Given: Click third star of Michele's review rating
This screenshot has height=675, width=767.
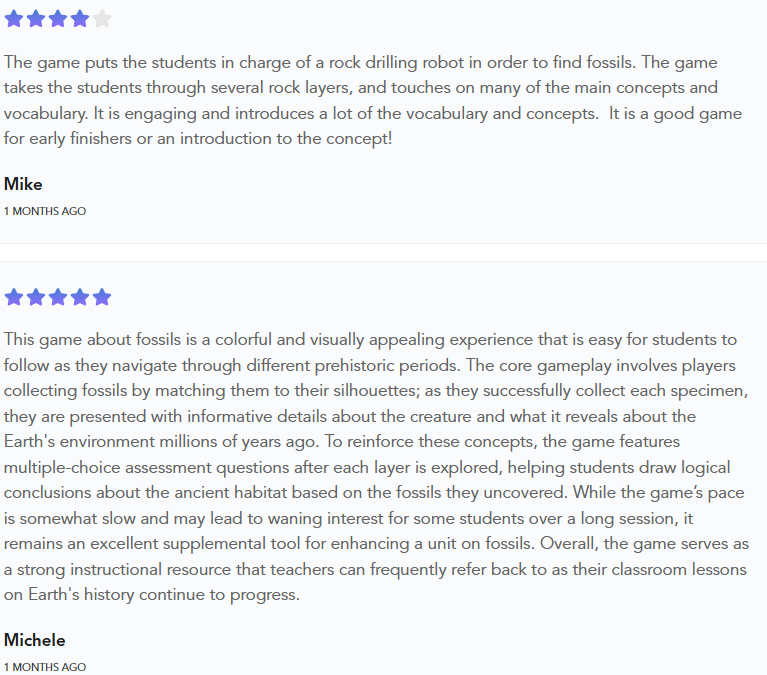Looking at the screenshot, I should pyautogui.click(x=58, y=297).
